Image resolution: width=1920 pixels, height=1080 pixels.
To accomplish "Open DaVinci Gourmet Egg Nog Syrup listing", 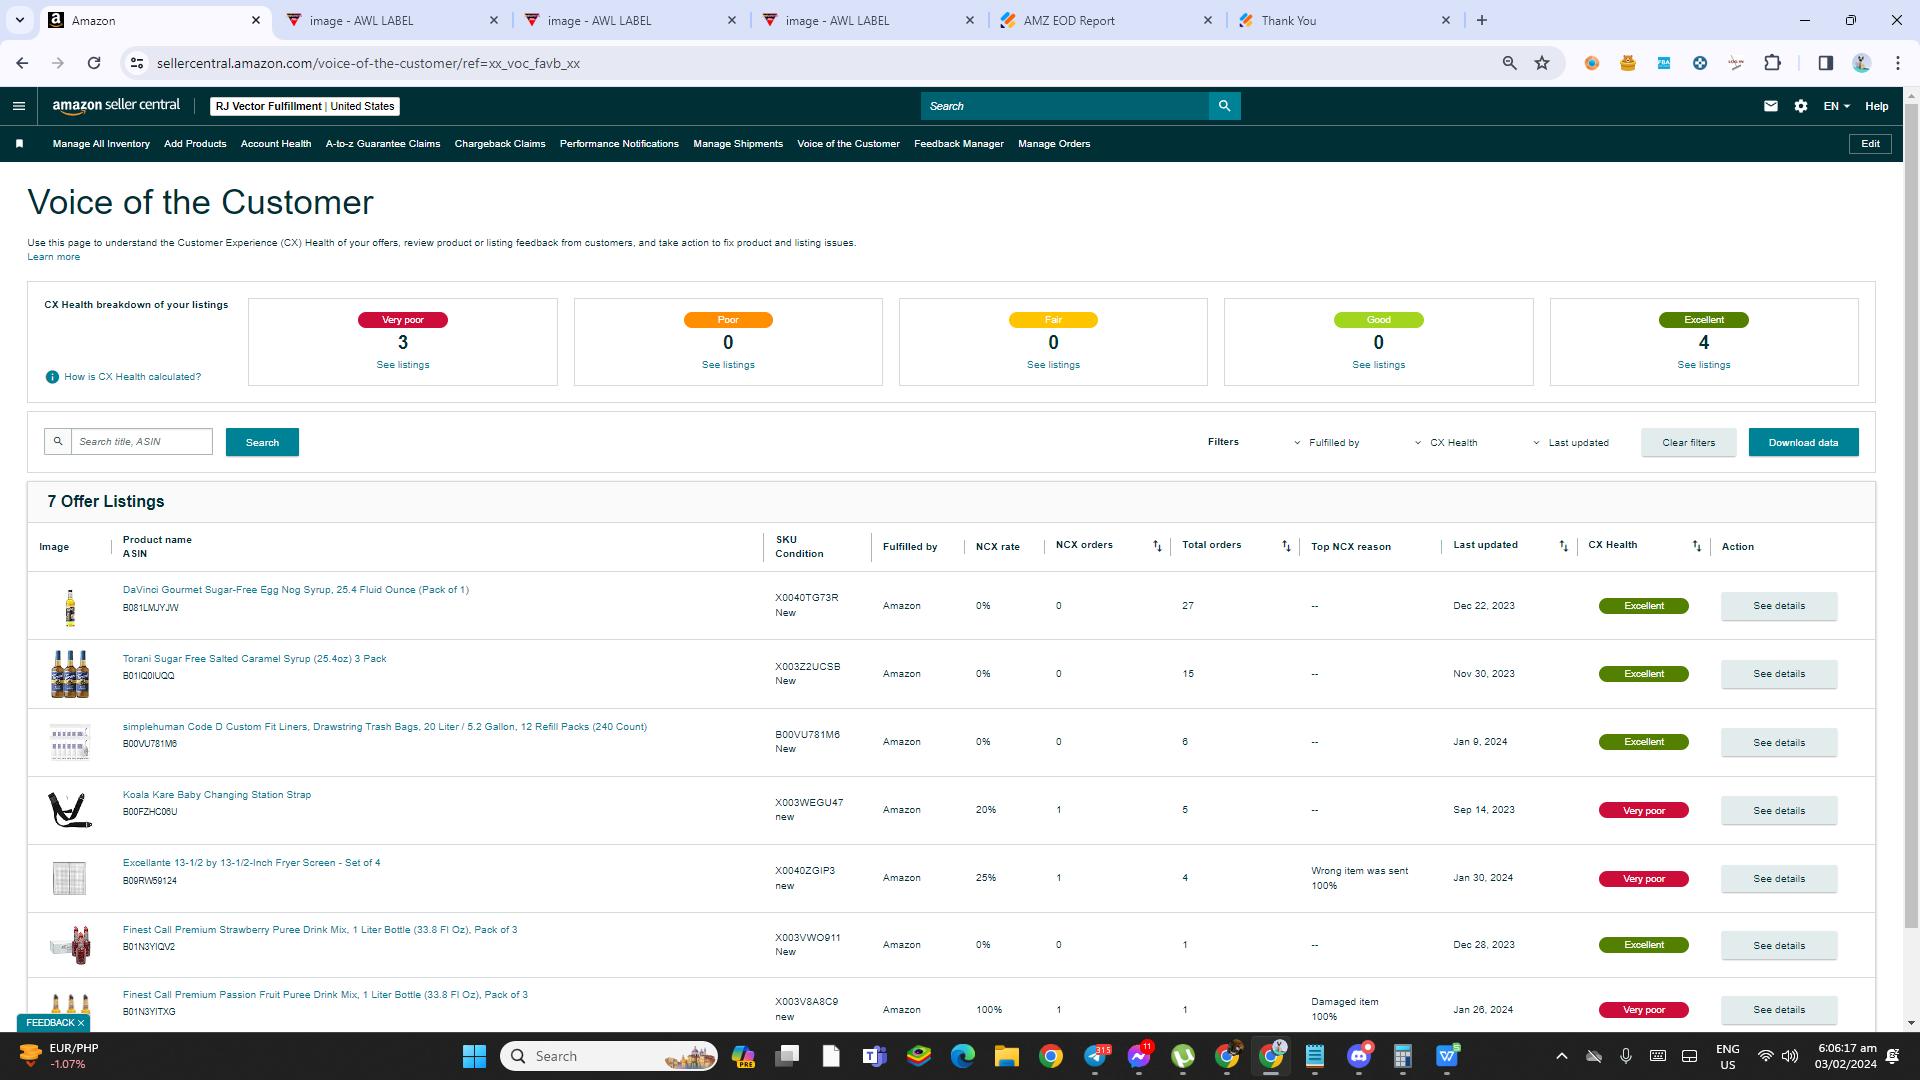I will 296,590.
